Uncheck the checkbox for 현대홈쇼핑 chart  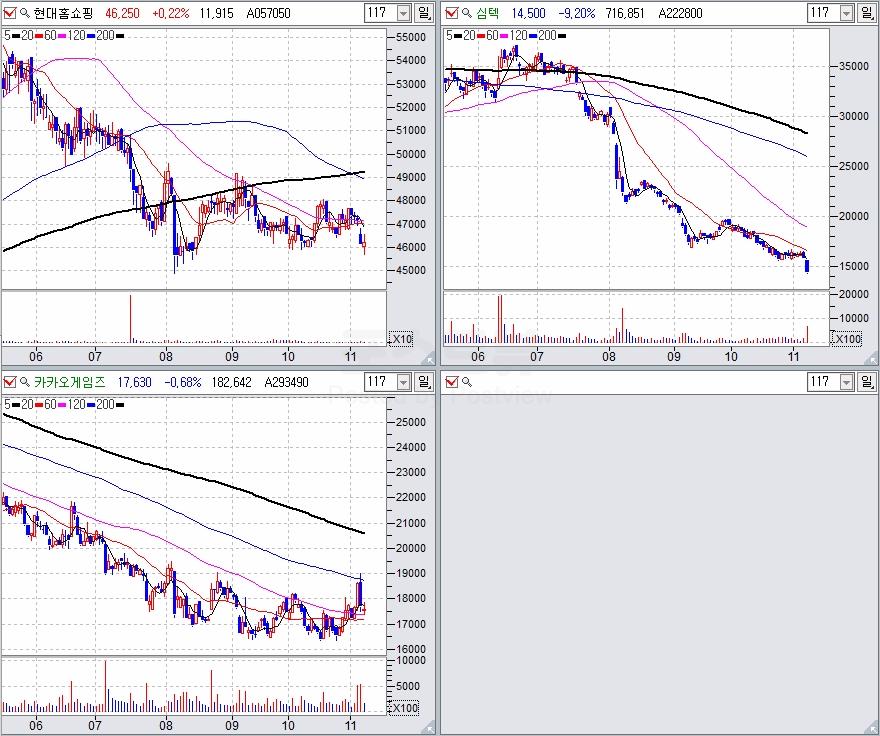[x=9, y=13]
